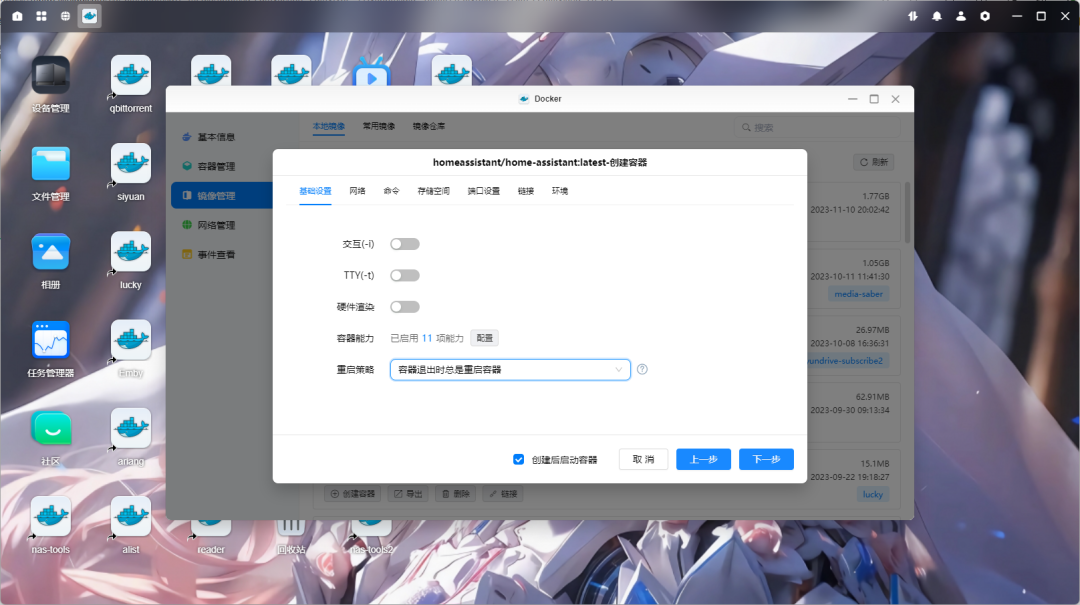
Task: Click the 刷新 refresh button
Action: 872,161
